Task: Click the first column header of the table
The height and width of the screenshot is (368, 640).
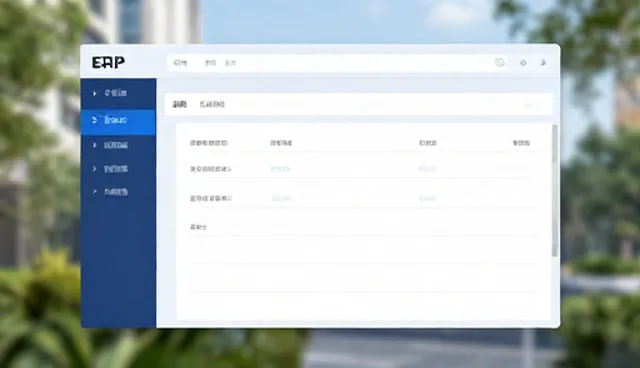Action: click(209, 143)
